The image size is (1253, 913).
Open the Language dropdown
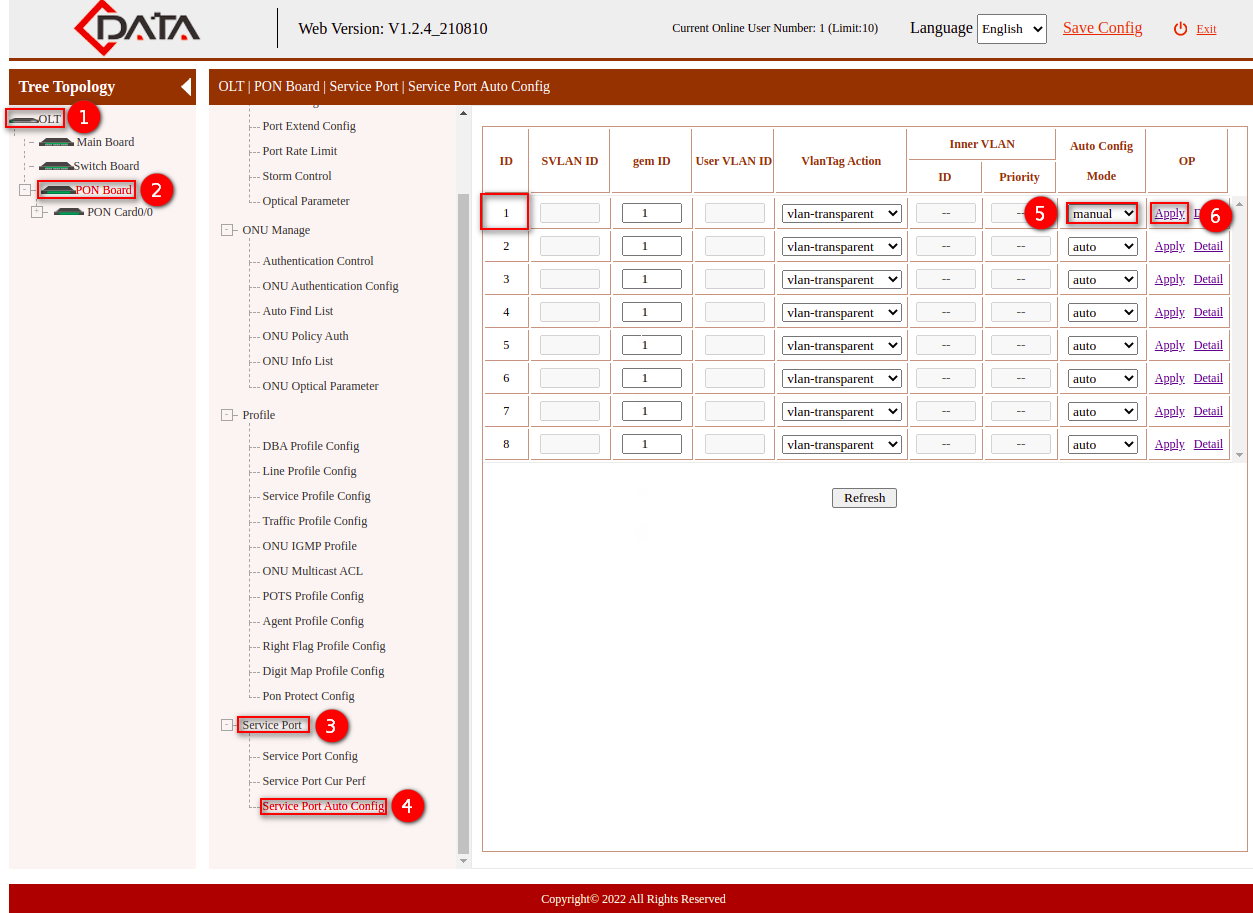click(x=1011, y=29)
